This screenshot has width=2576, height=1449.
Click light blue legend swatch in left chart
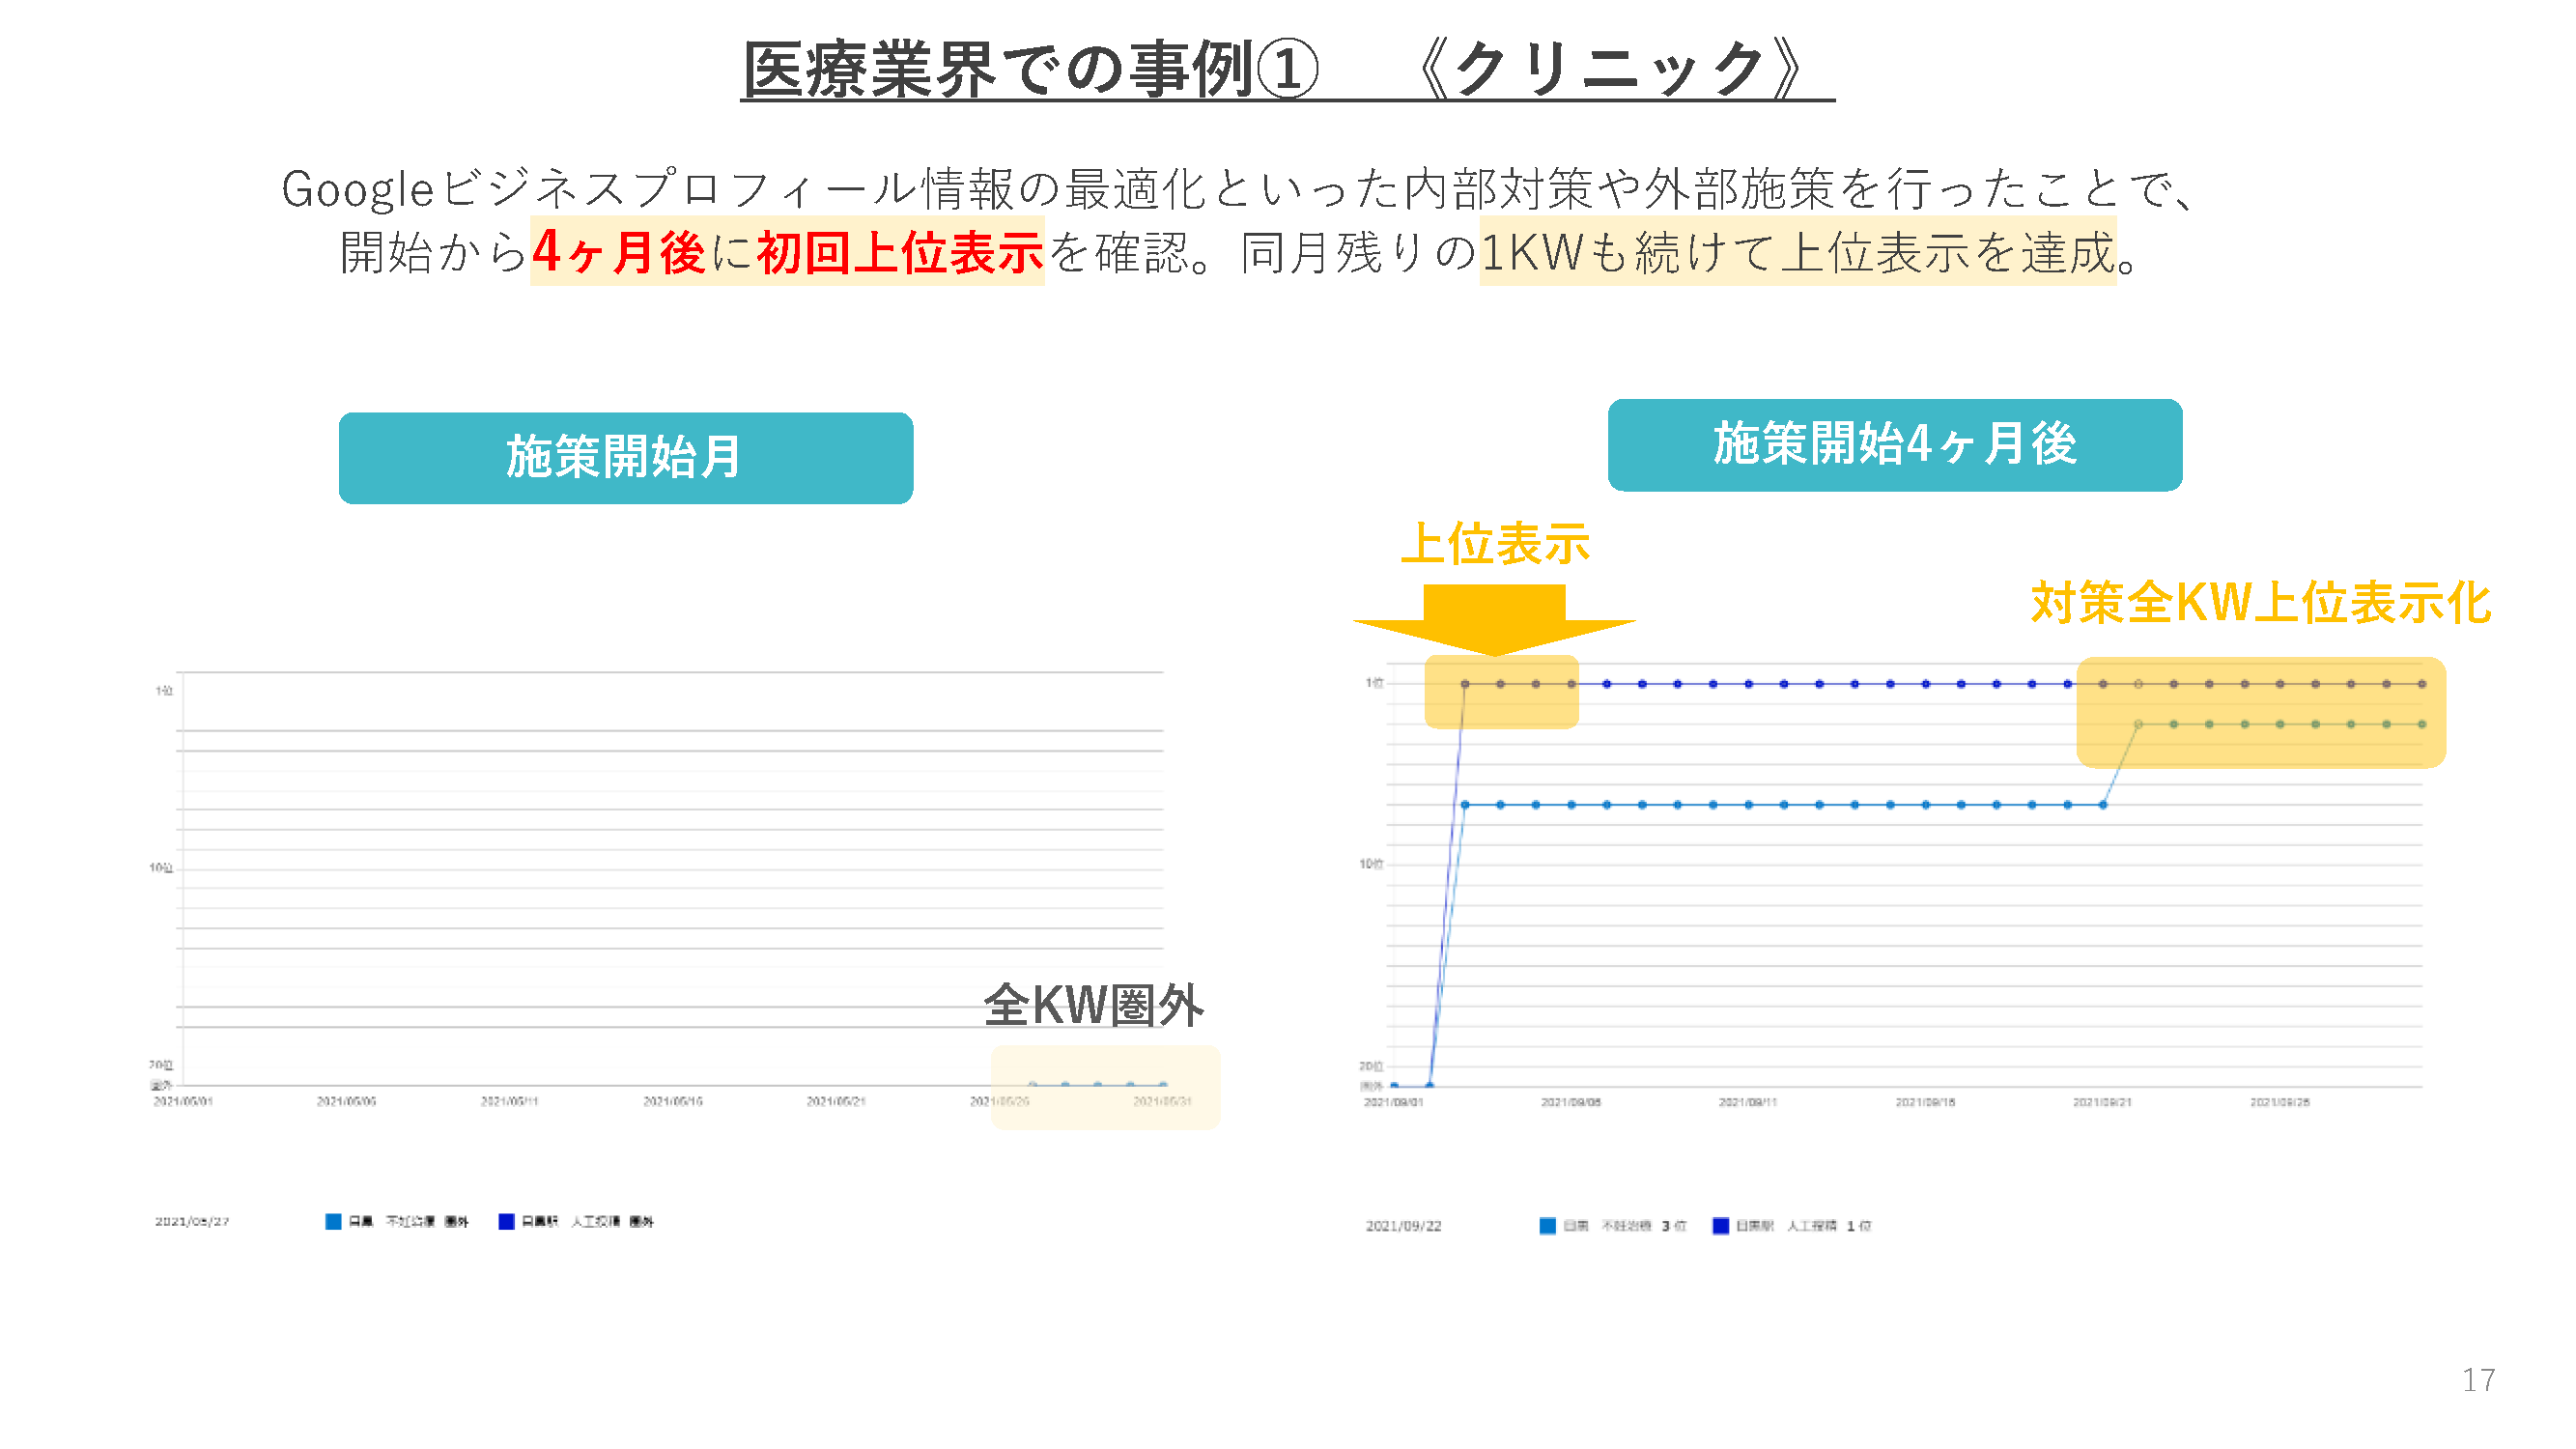(333, 1221)
